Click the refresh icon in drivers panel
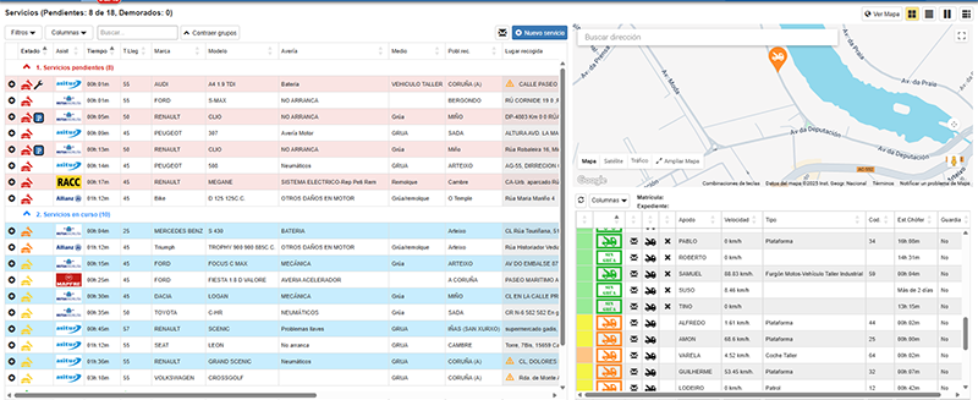The width and height of the screenshot is (978, 400). pos(582,201)
